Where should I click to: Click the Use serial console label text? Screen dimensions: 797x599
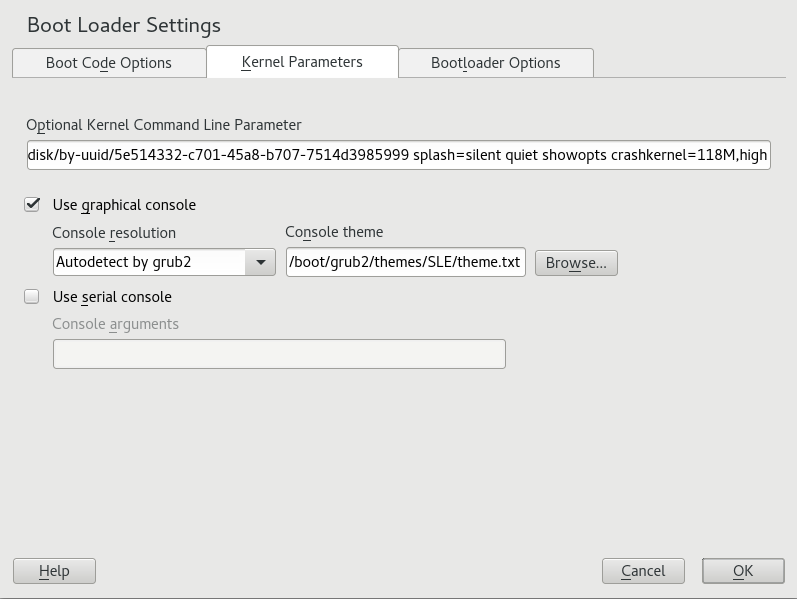112,297
